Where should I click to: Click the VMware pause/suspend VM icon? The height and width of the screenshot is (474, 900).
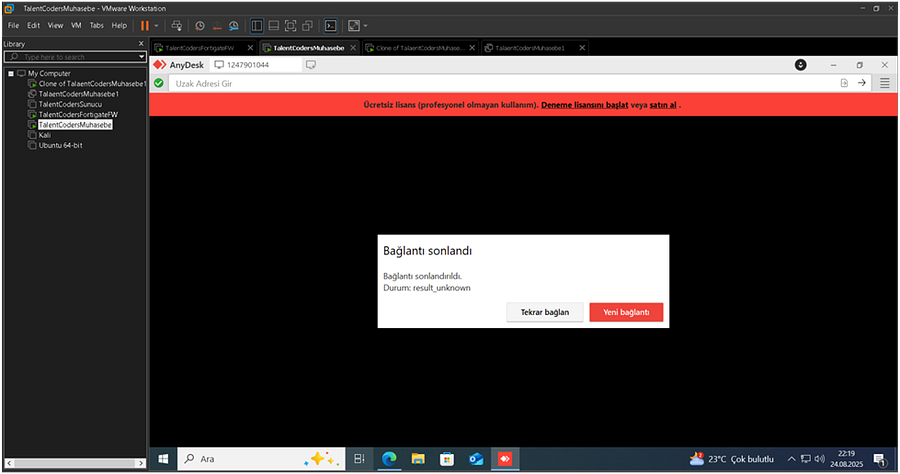click(x=145, y=26)
